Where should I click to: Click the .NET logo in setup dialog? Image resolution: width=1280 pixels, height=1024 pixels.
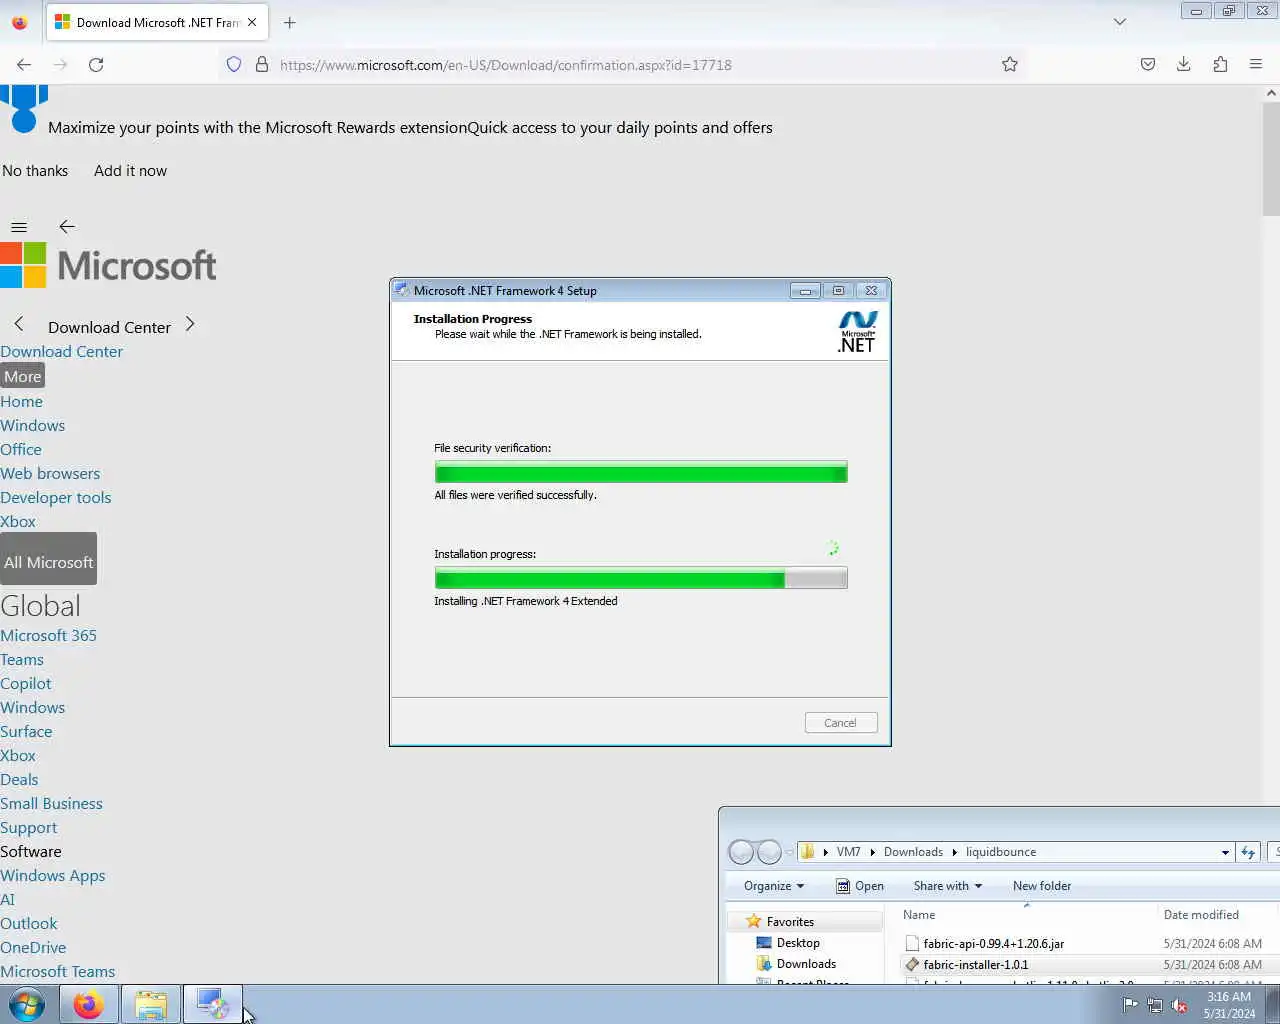pyautogui.click(x=857, y=332)
